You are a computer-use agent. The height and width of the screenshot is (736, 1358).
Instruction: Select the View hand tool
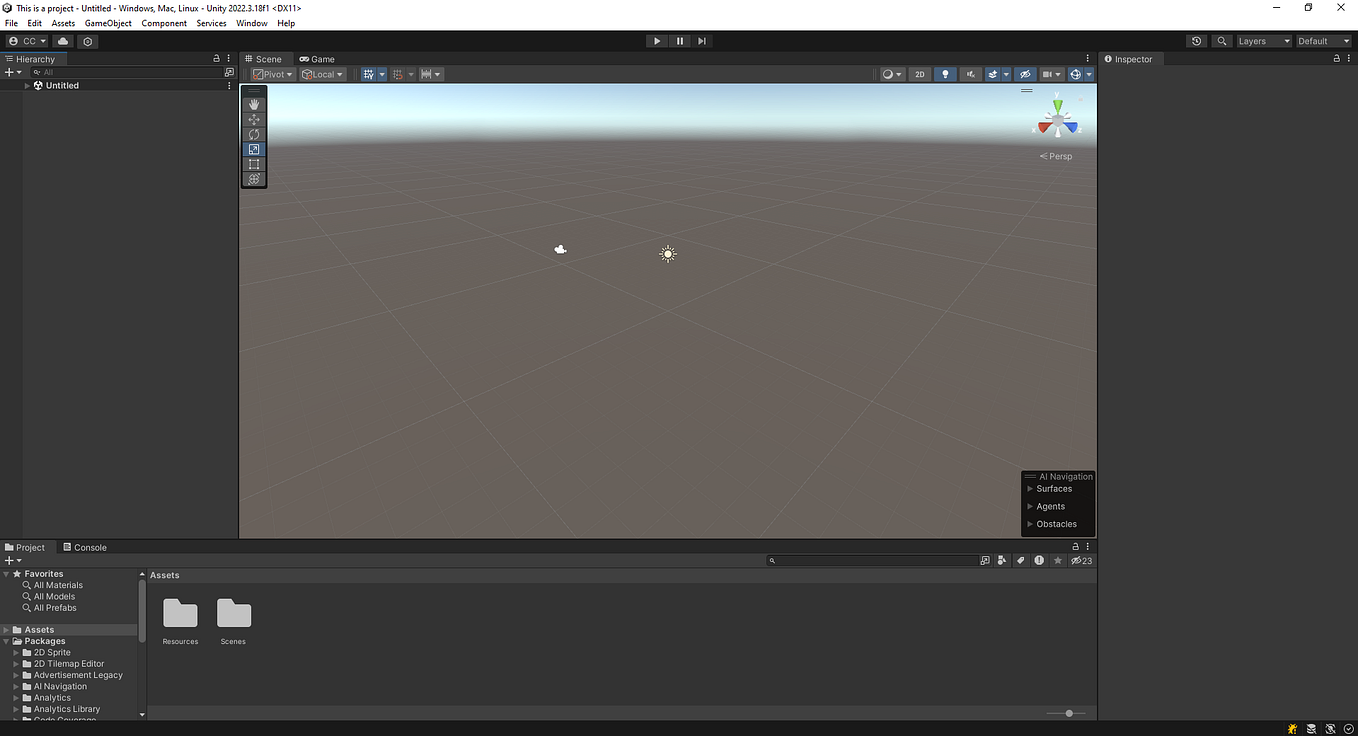tap(254, 103)
